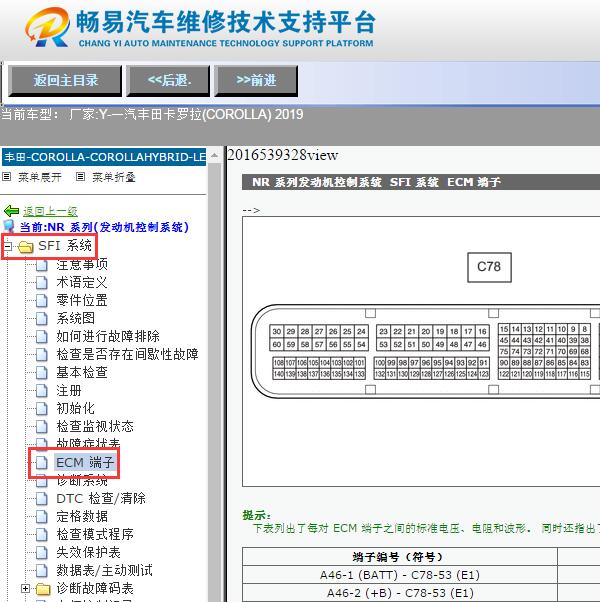Click the document icon next to 定格数据
This screenshot has width=600, height=602.
(x=42, y=517)
